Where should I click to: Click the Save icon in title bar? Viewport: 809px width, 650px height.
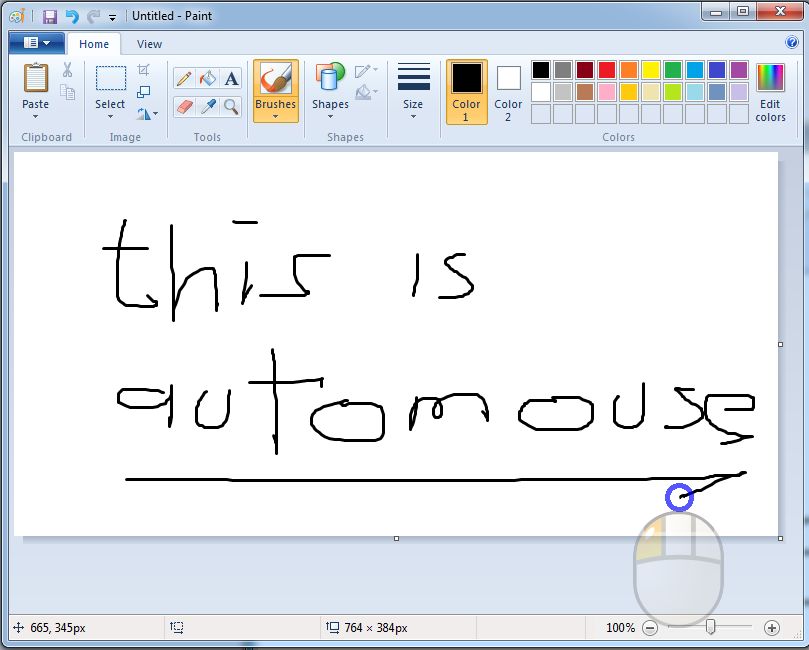[x=49, y=16]
